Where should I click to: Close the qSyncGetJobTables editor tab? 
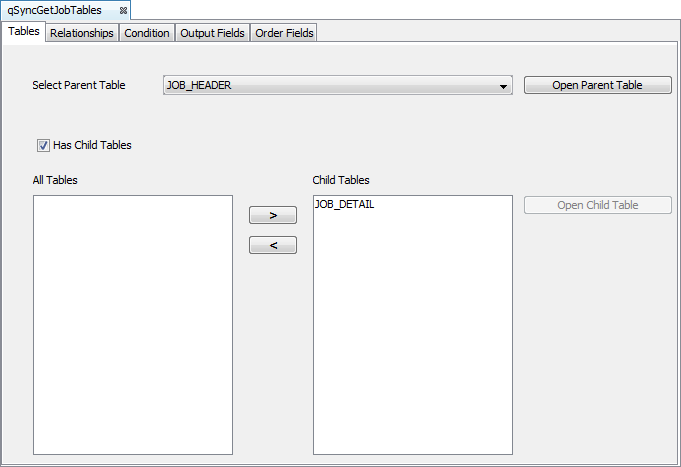pyautogui.click(x=123, y=10)
